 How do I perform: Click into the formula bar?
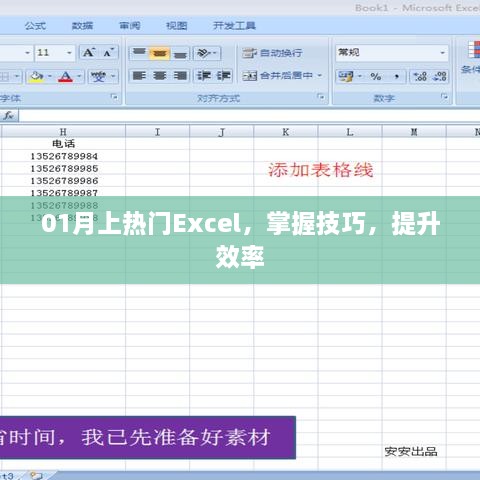(x=249, y=116)
